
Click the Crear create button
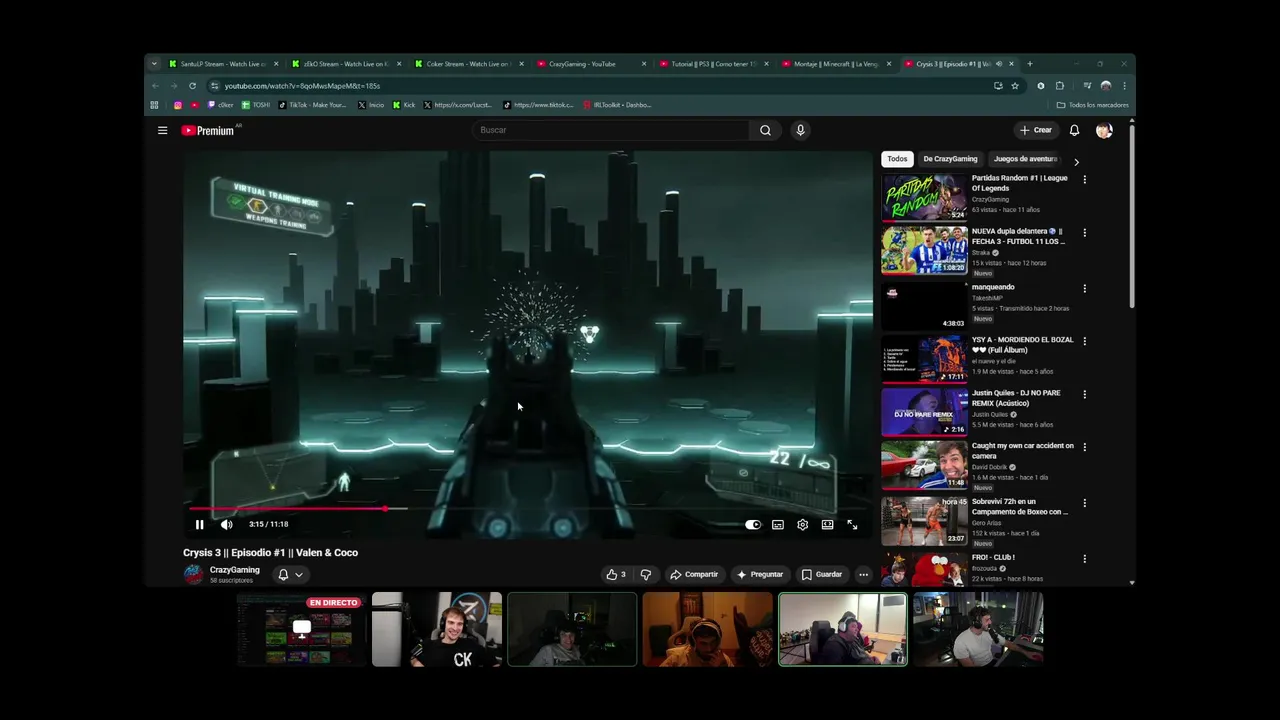(1035, 130)
